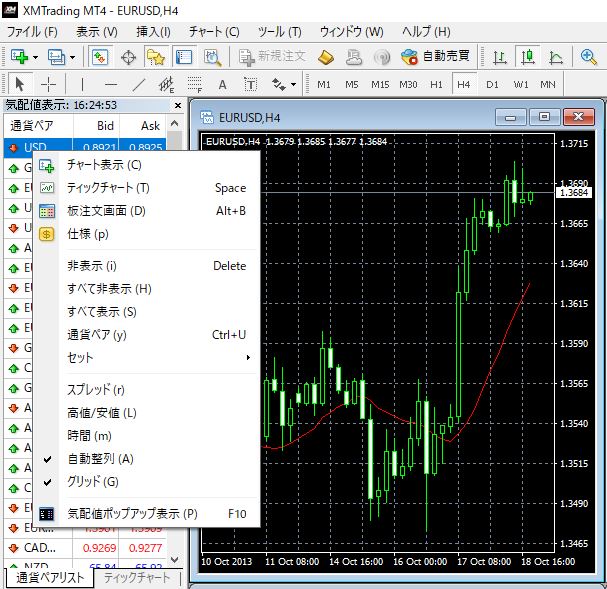Switch to M1 timeframe
The width and height of the screenshot is (607, 589).
[x=324, y=84]
